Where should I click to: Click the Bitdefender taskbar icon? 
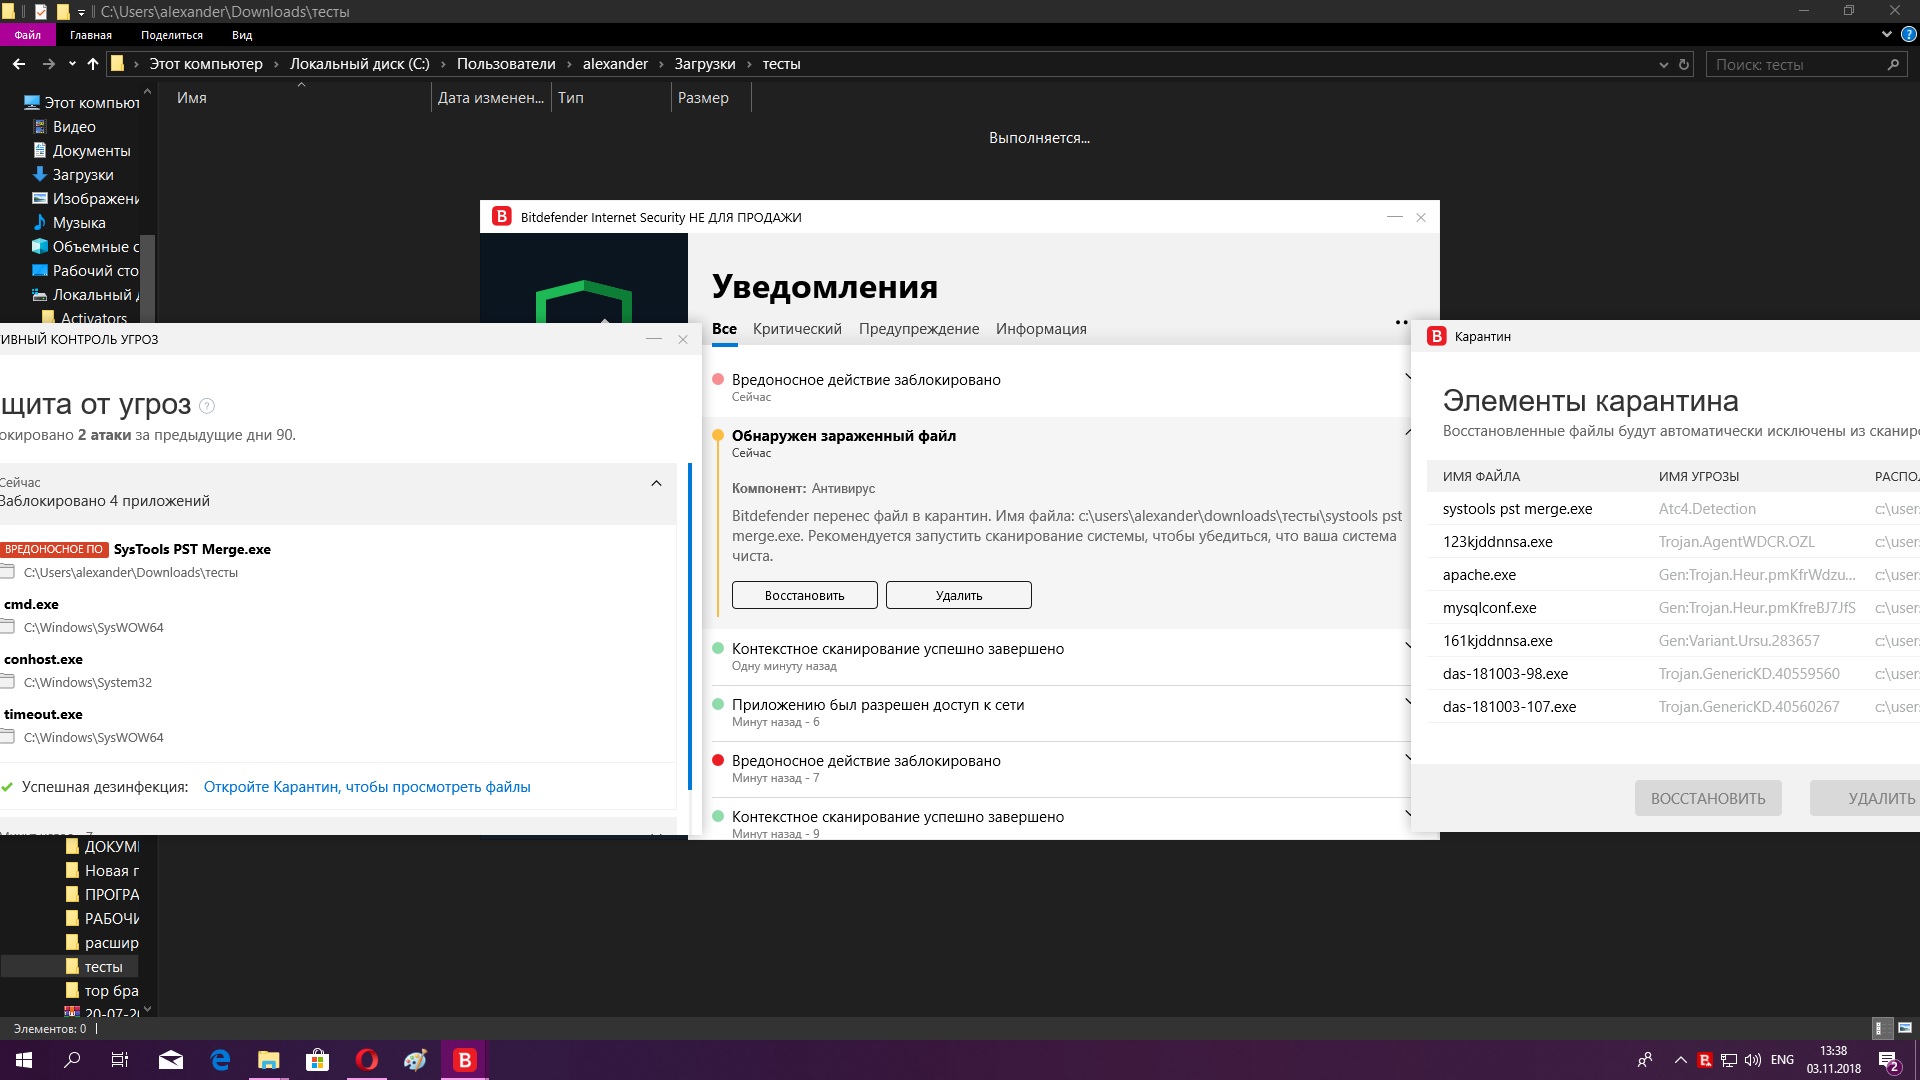point(464,1060)
